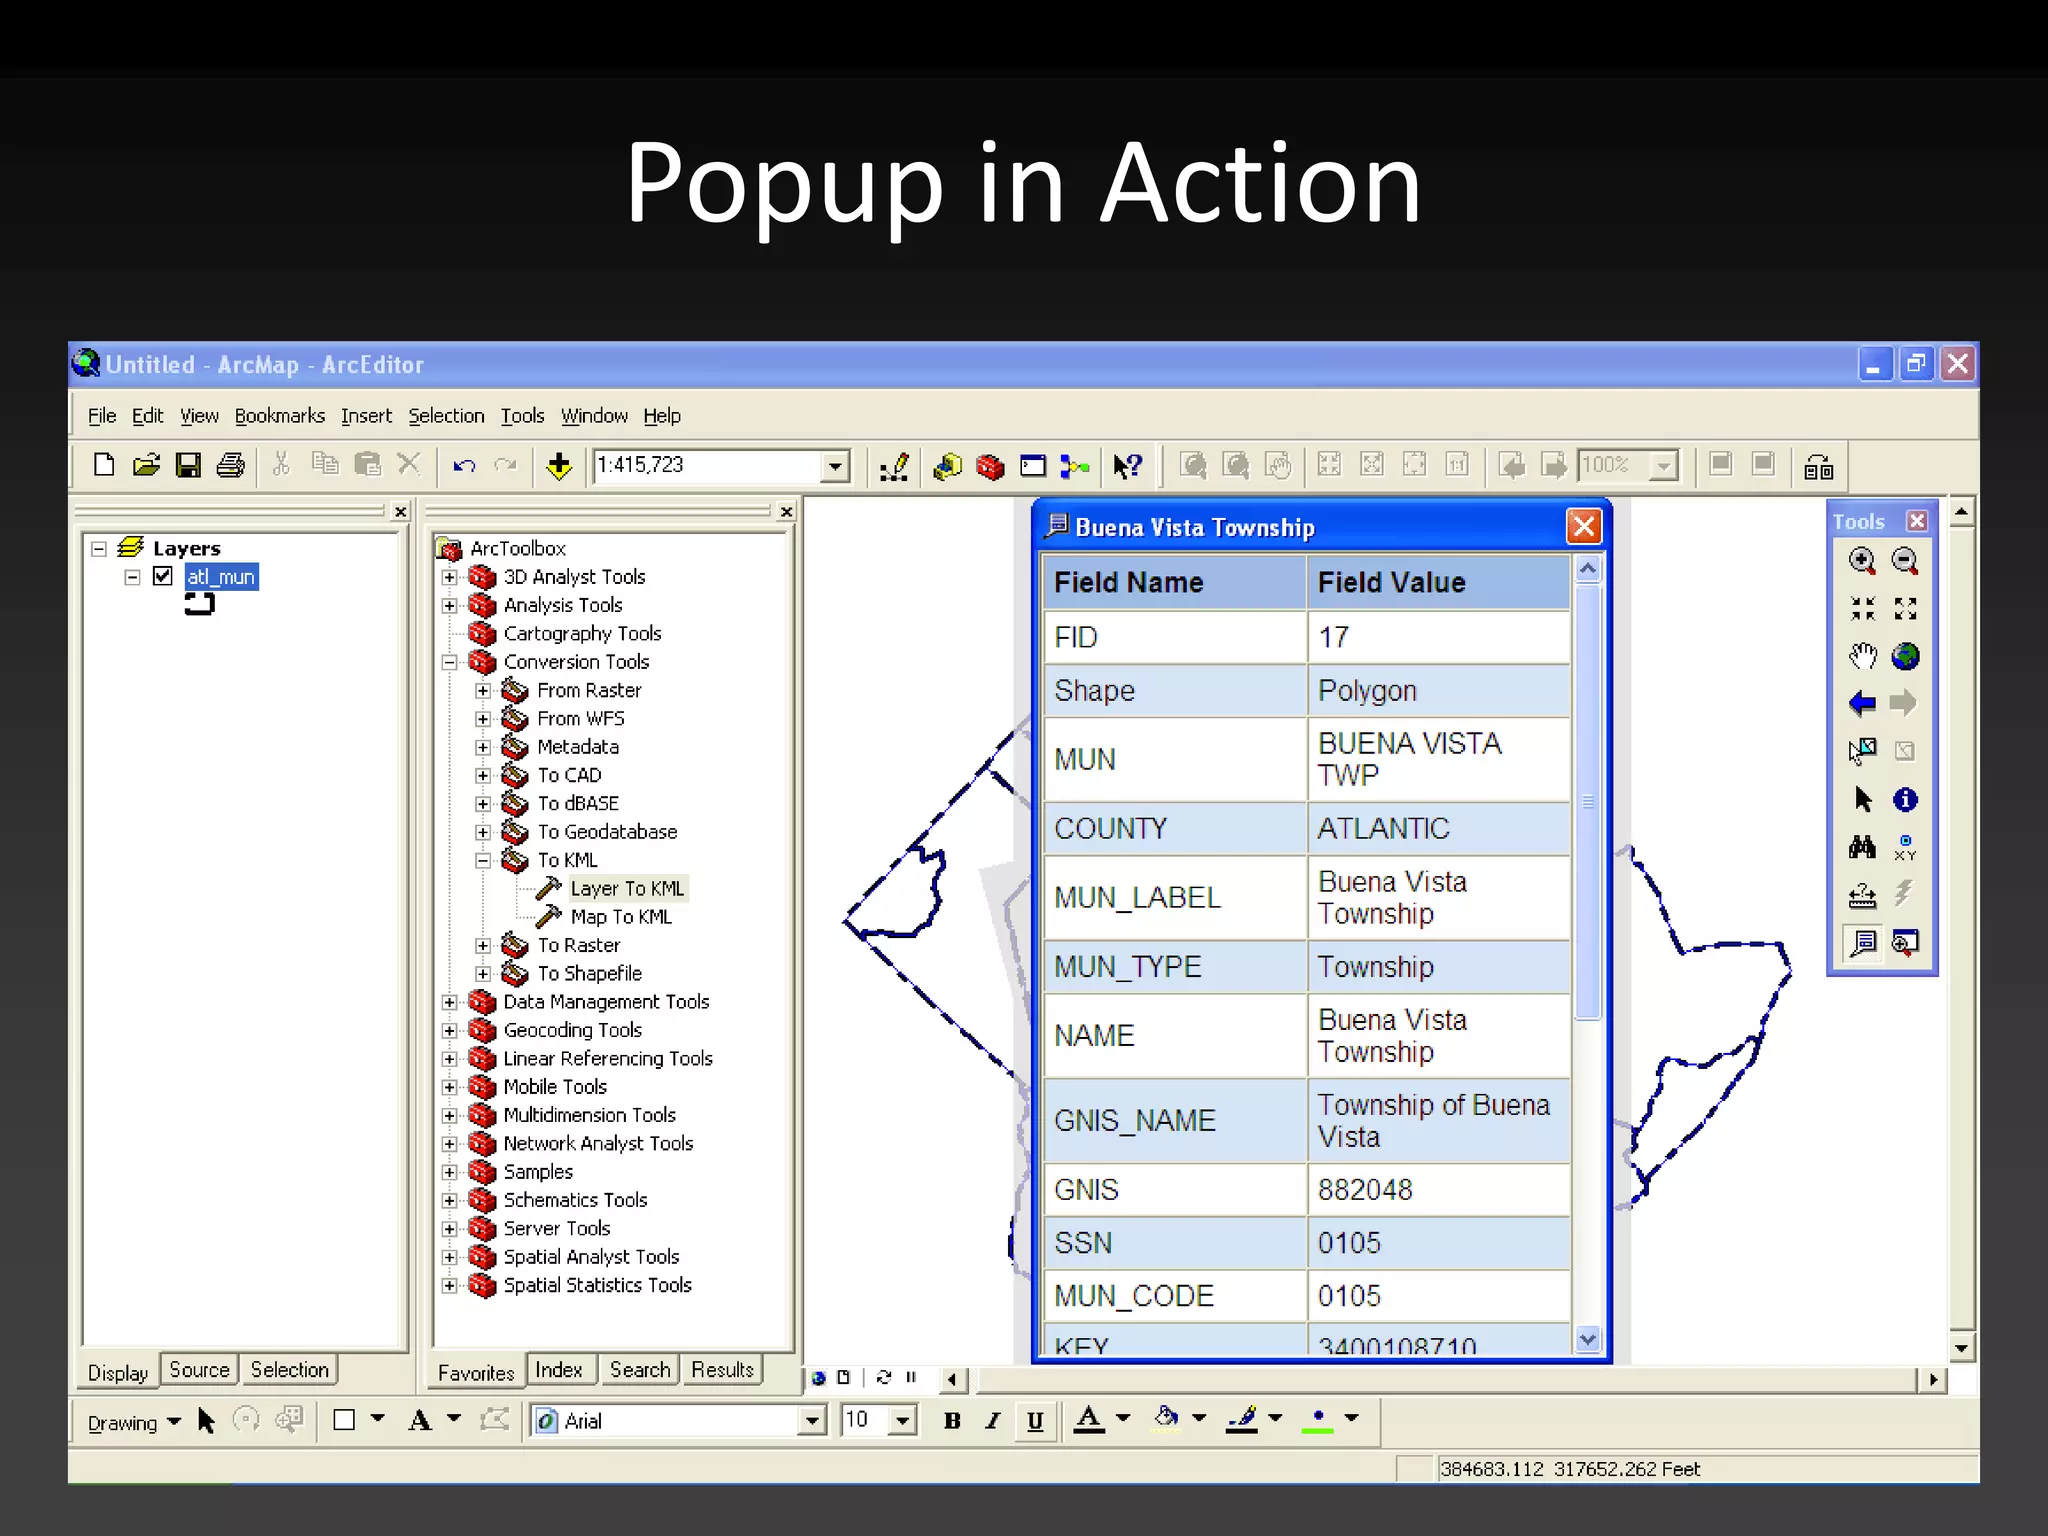The image size is (2048, 1536).
Task: Open the map scale dropdown
Action: pos(835,466)
